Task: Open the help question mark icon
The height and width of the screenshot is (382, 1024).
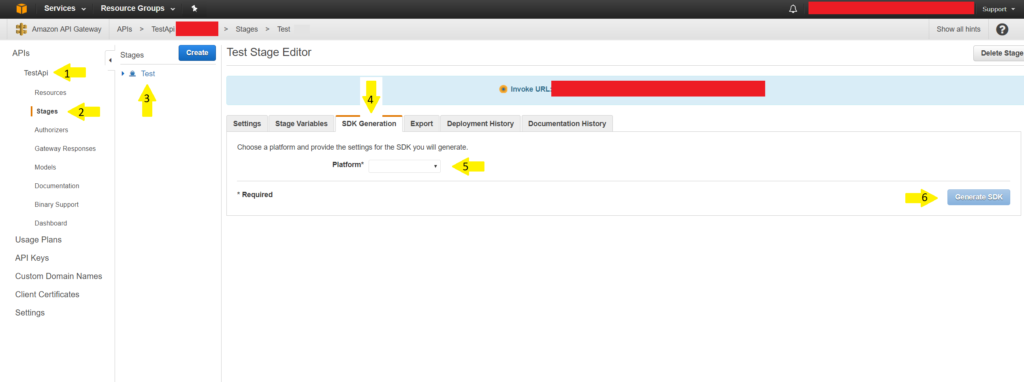Action: [x=1002, y=29]
